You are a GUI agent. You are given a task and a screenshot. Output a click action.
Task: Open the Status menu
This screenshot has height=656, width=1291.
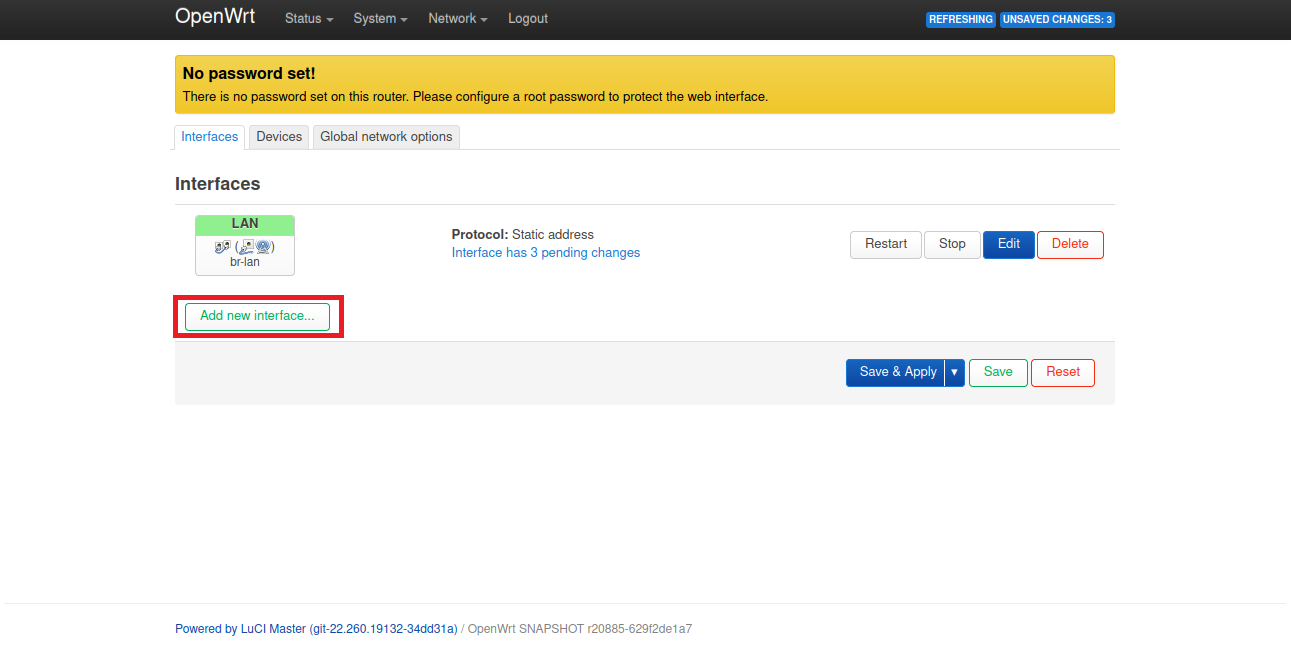tap(309, 18)
